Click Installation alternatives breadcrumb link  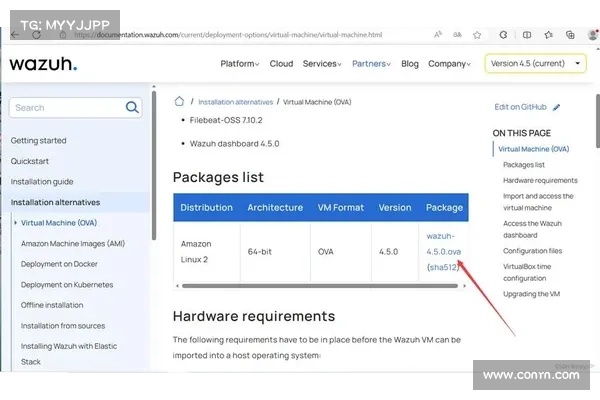click(235, 102)
